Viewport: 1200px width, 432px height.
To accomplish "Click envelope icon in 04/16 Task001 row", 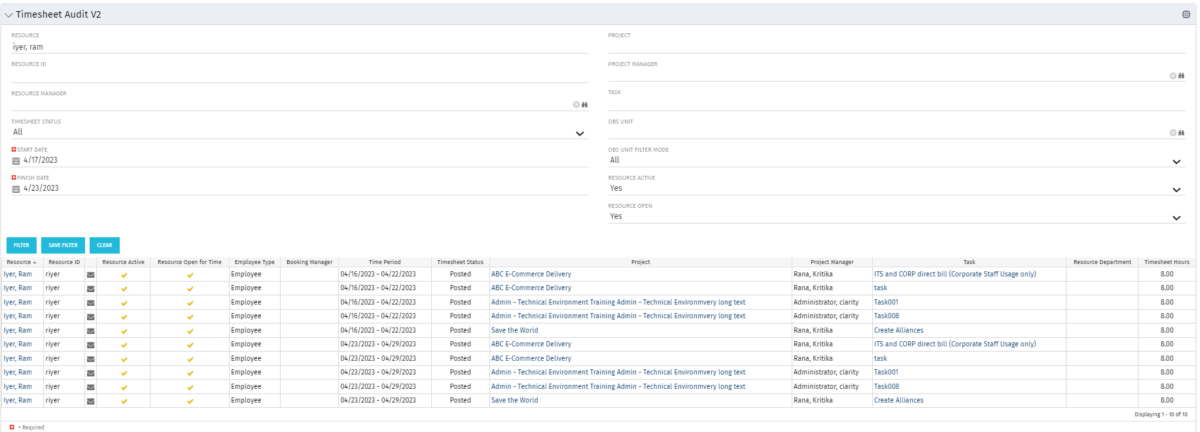I will [x=91, y=301].
